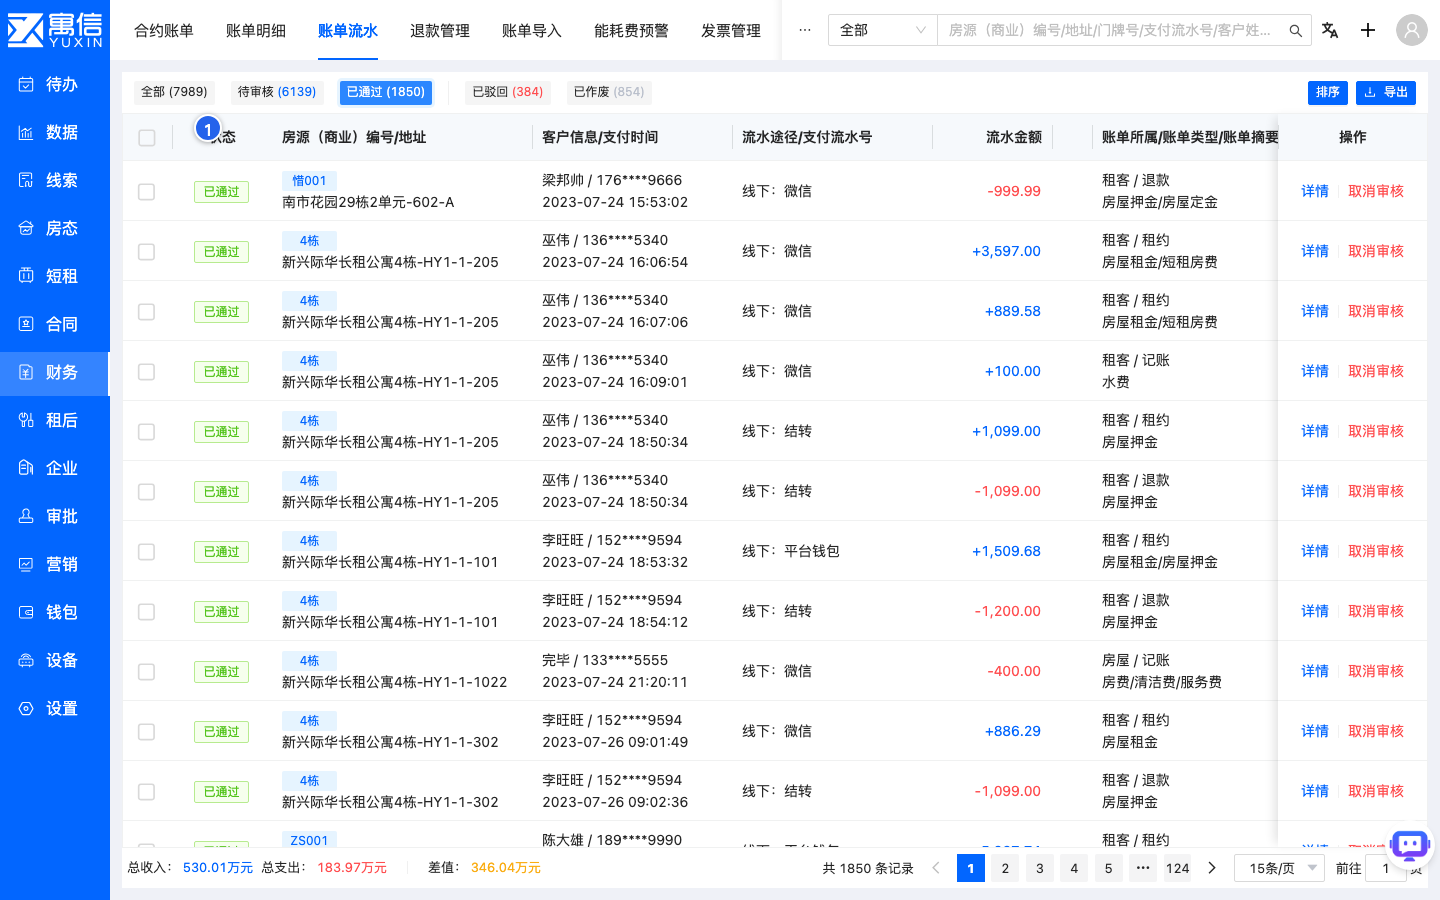The height and width of the screenshot is (900, 1440).
Task: Check the row with amount +1,509.68
Action: [147, 551]
